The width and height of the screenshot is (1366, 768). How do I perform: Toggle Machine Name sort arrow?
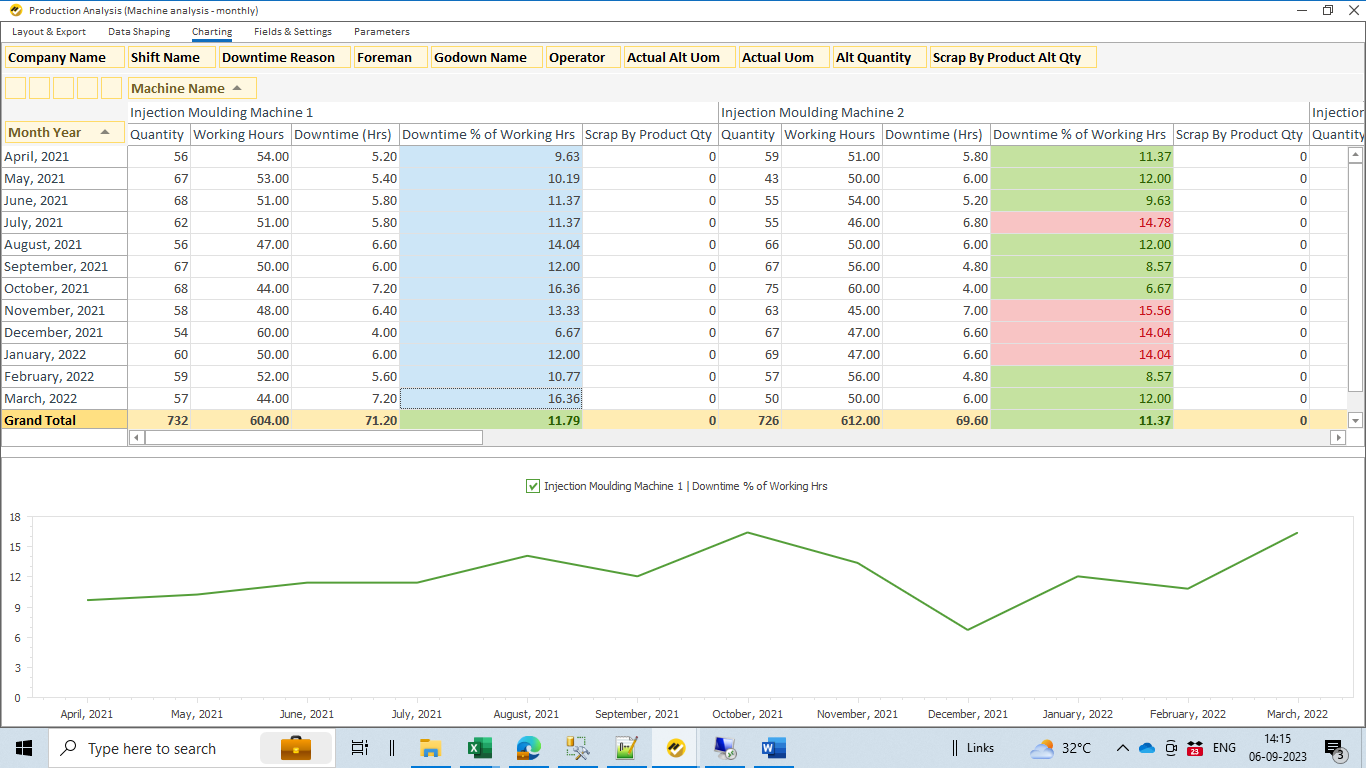[x=237, y=88]
